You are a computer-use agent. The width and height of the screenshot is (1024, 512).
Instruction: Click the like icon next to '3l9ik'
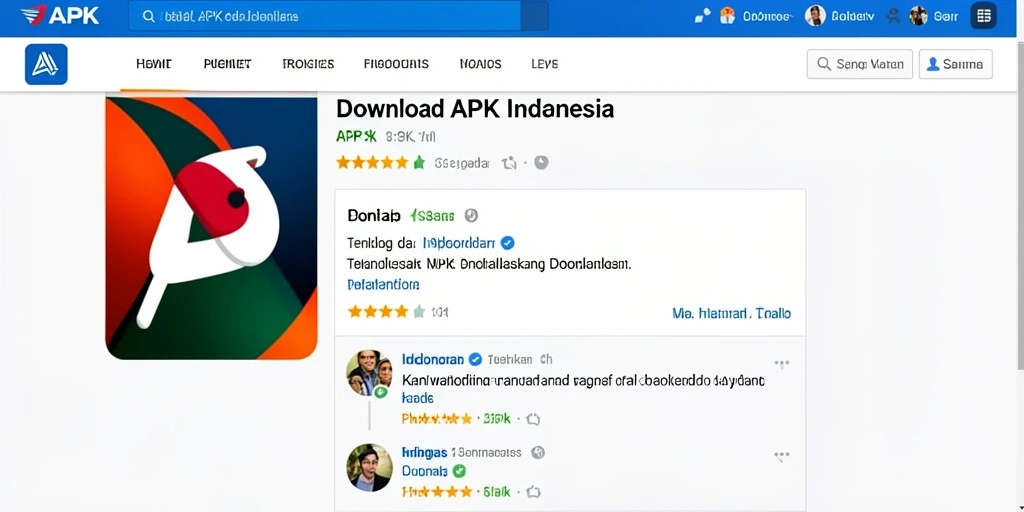point(533,419)
